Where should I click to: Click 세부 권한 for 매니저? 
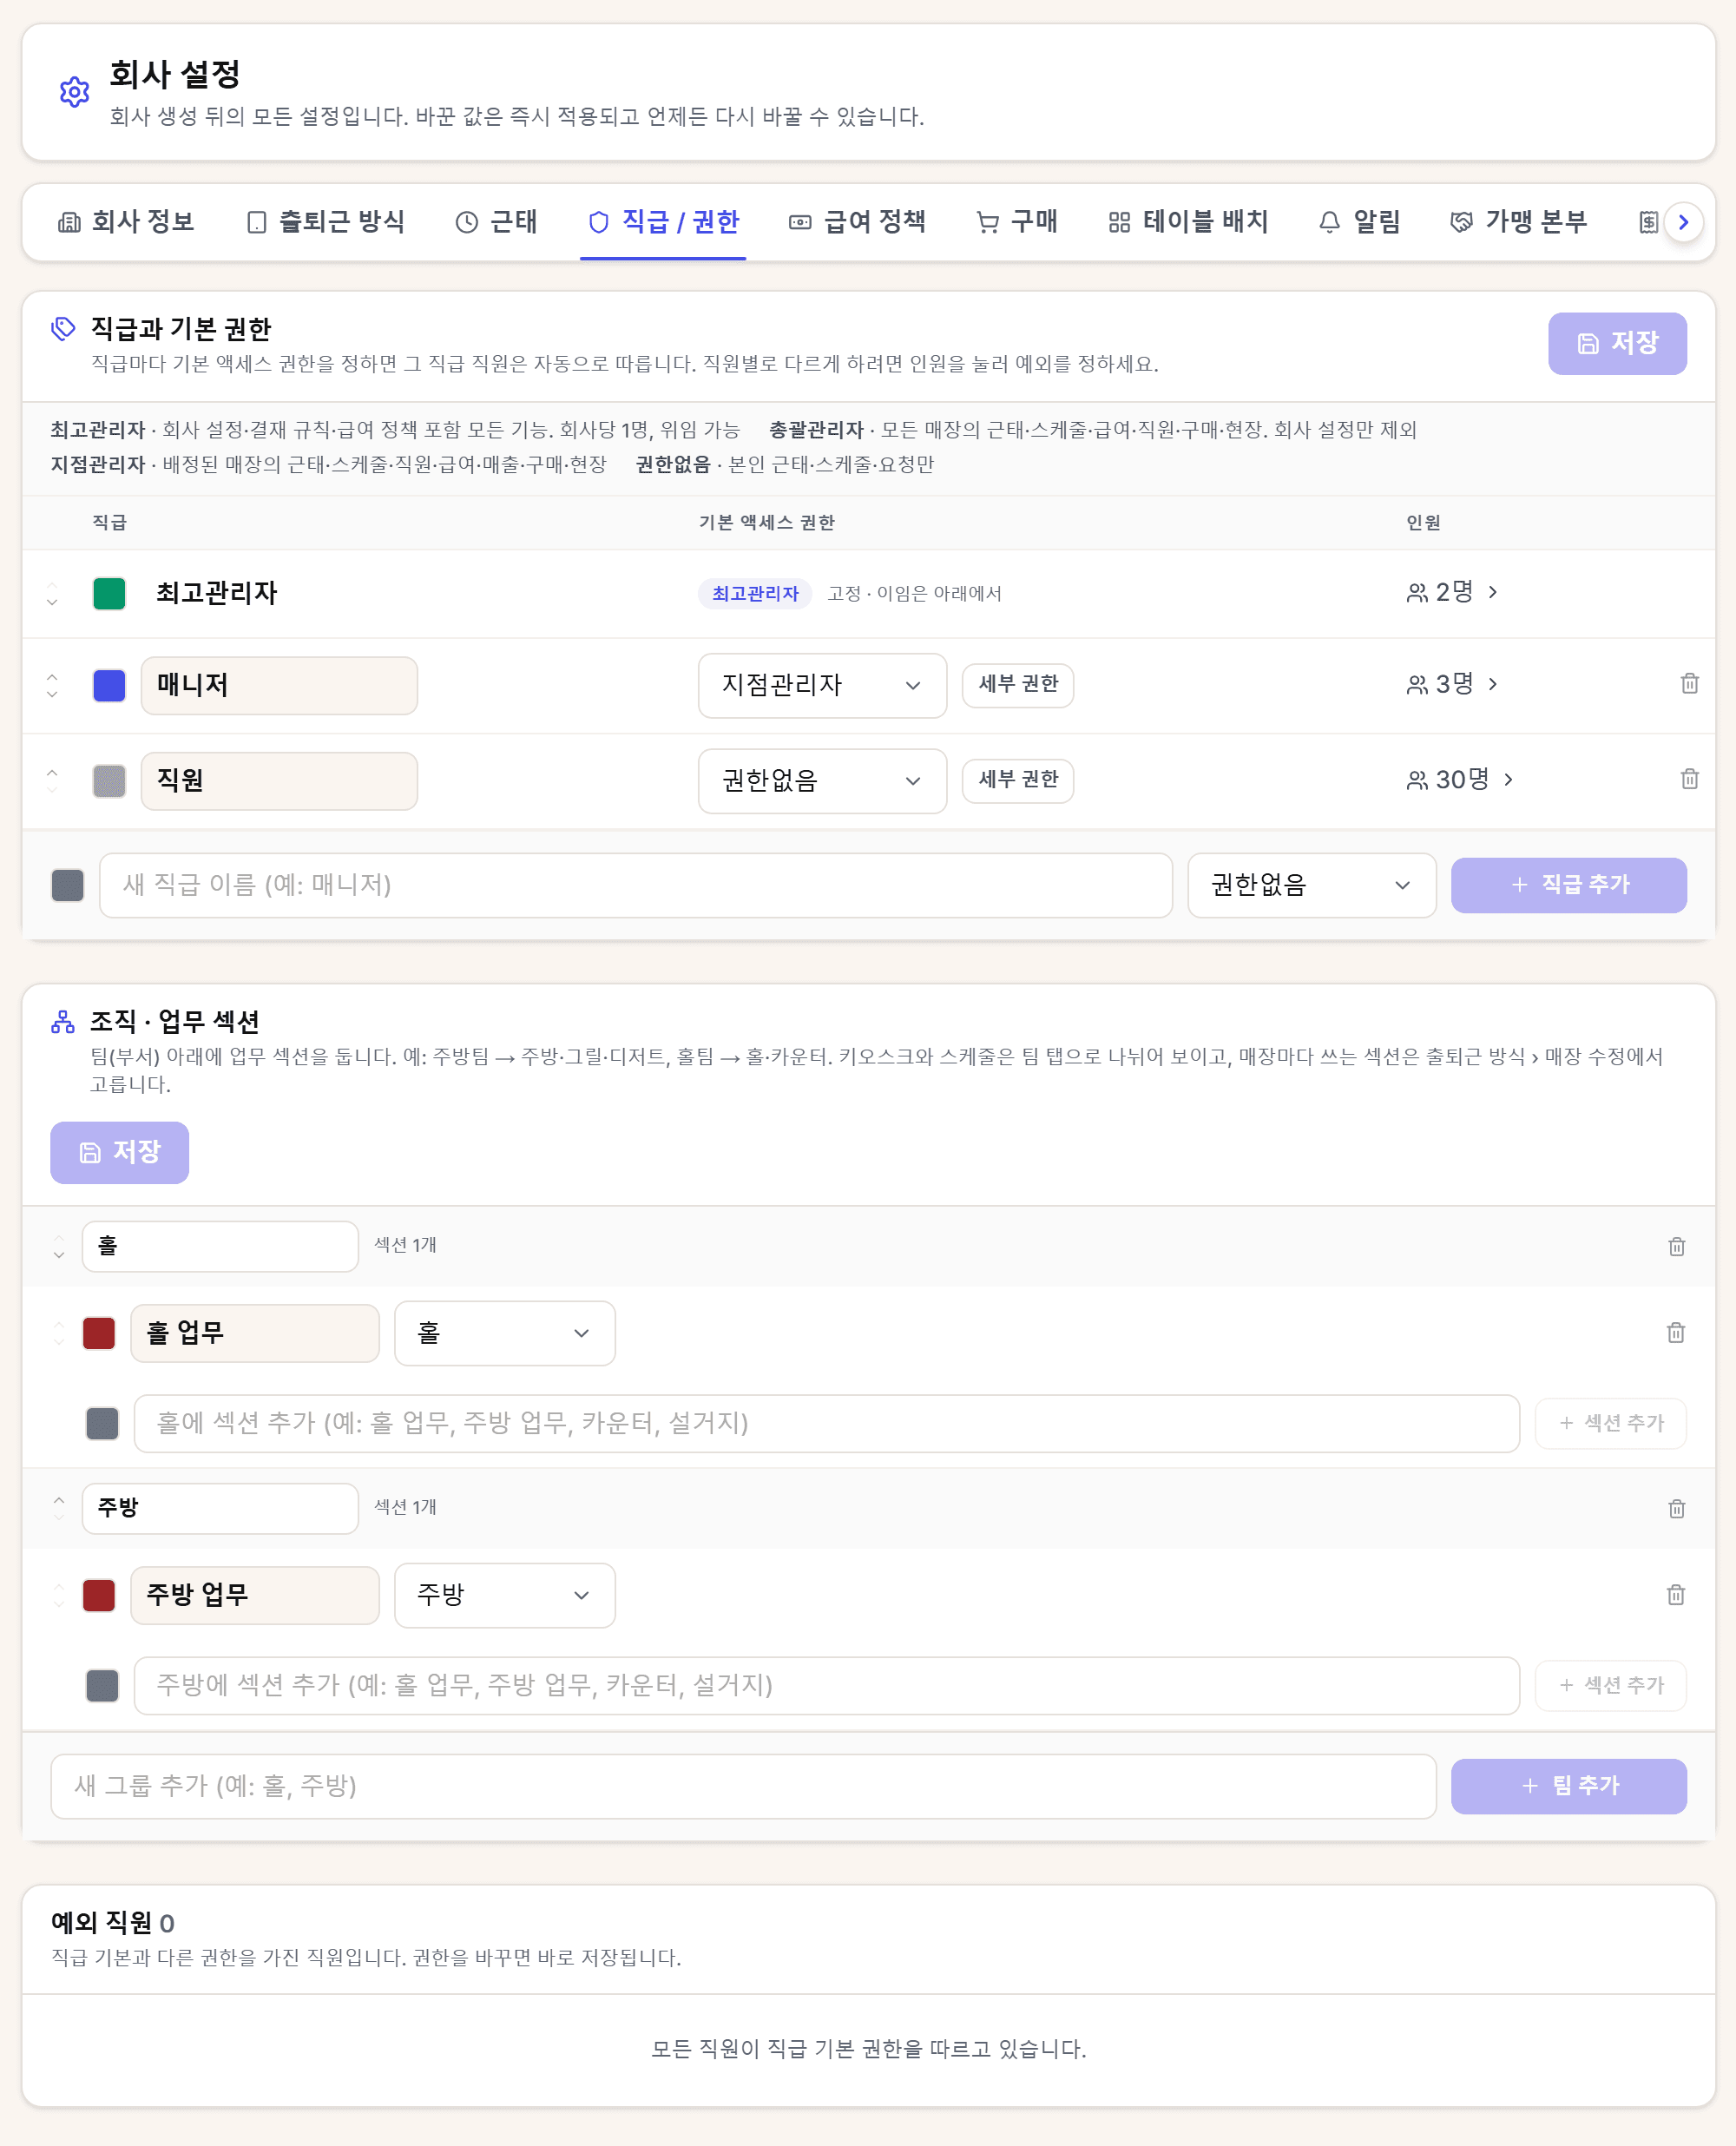pos(1017,685)
